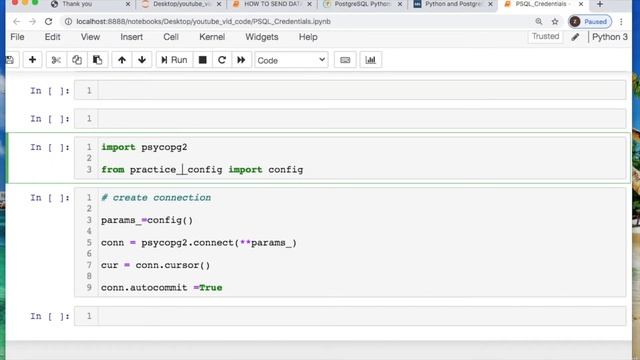The width and height of the screenshot is (640, 360).
Task: Click the psycopg2.connect line
Action: click(199, 243)
